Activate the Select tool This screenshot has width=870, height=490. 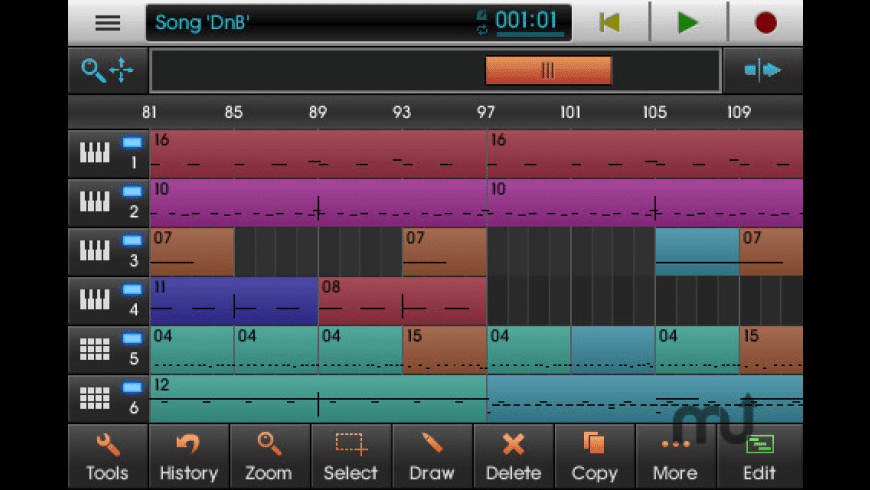[351, 457]
